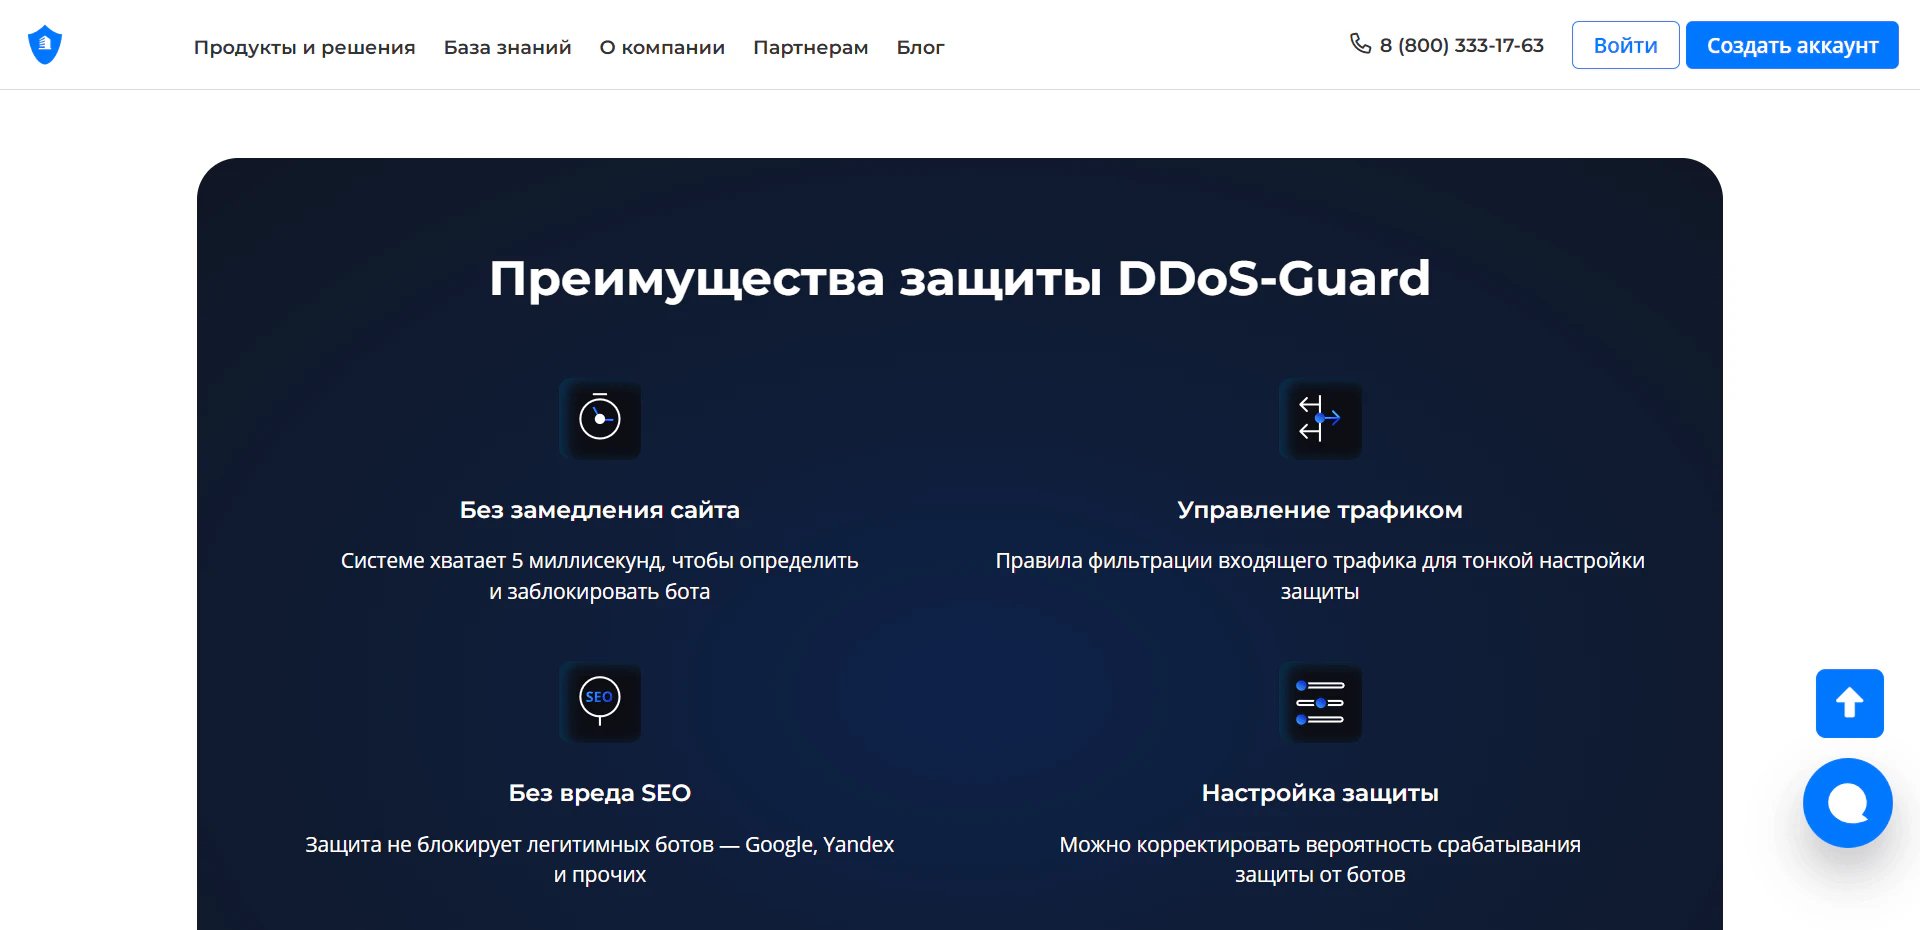Open Партнерам menu item

[x=810, y=47]
